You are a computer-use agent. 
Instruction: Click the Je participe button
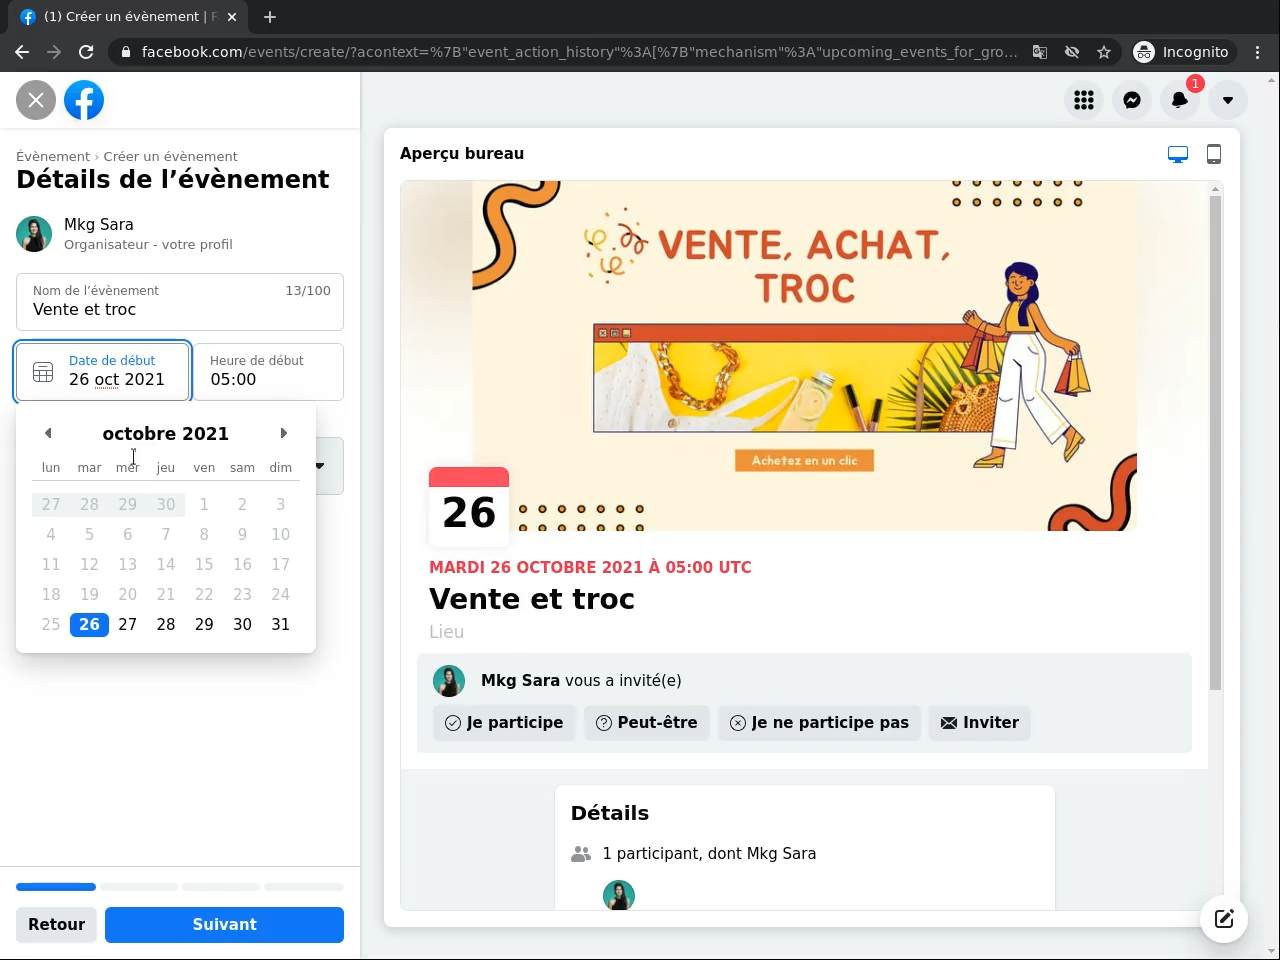pos(504,723)
